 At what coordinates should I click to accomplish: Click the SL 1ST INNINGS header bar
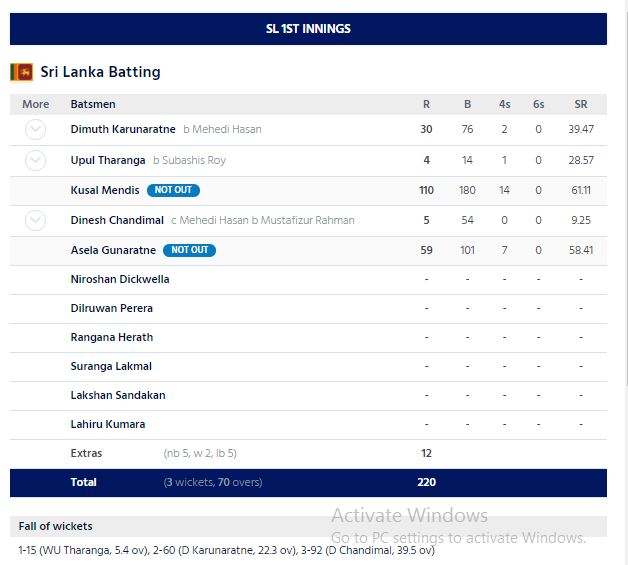pyautogui.click(x=308, y=29)
